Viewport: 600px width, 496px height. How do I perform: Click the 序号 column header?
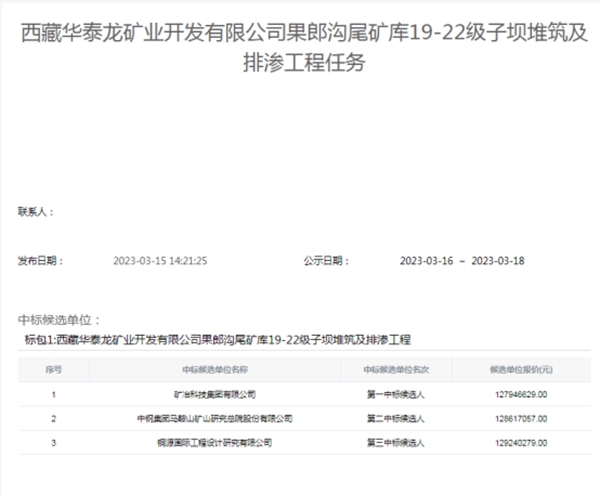54,370
